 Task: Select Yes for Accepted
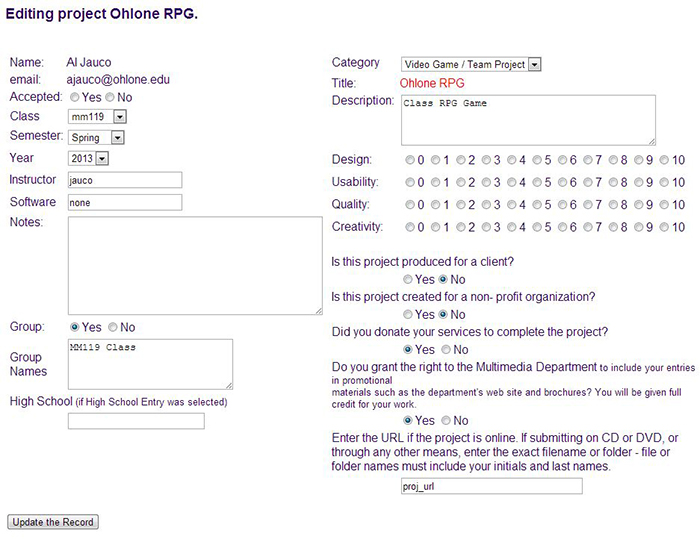pos(75,98)
